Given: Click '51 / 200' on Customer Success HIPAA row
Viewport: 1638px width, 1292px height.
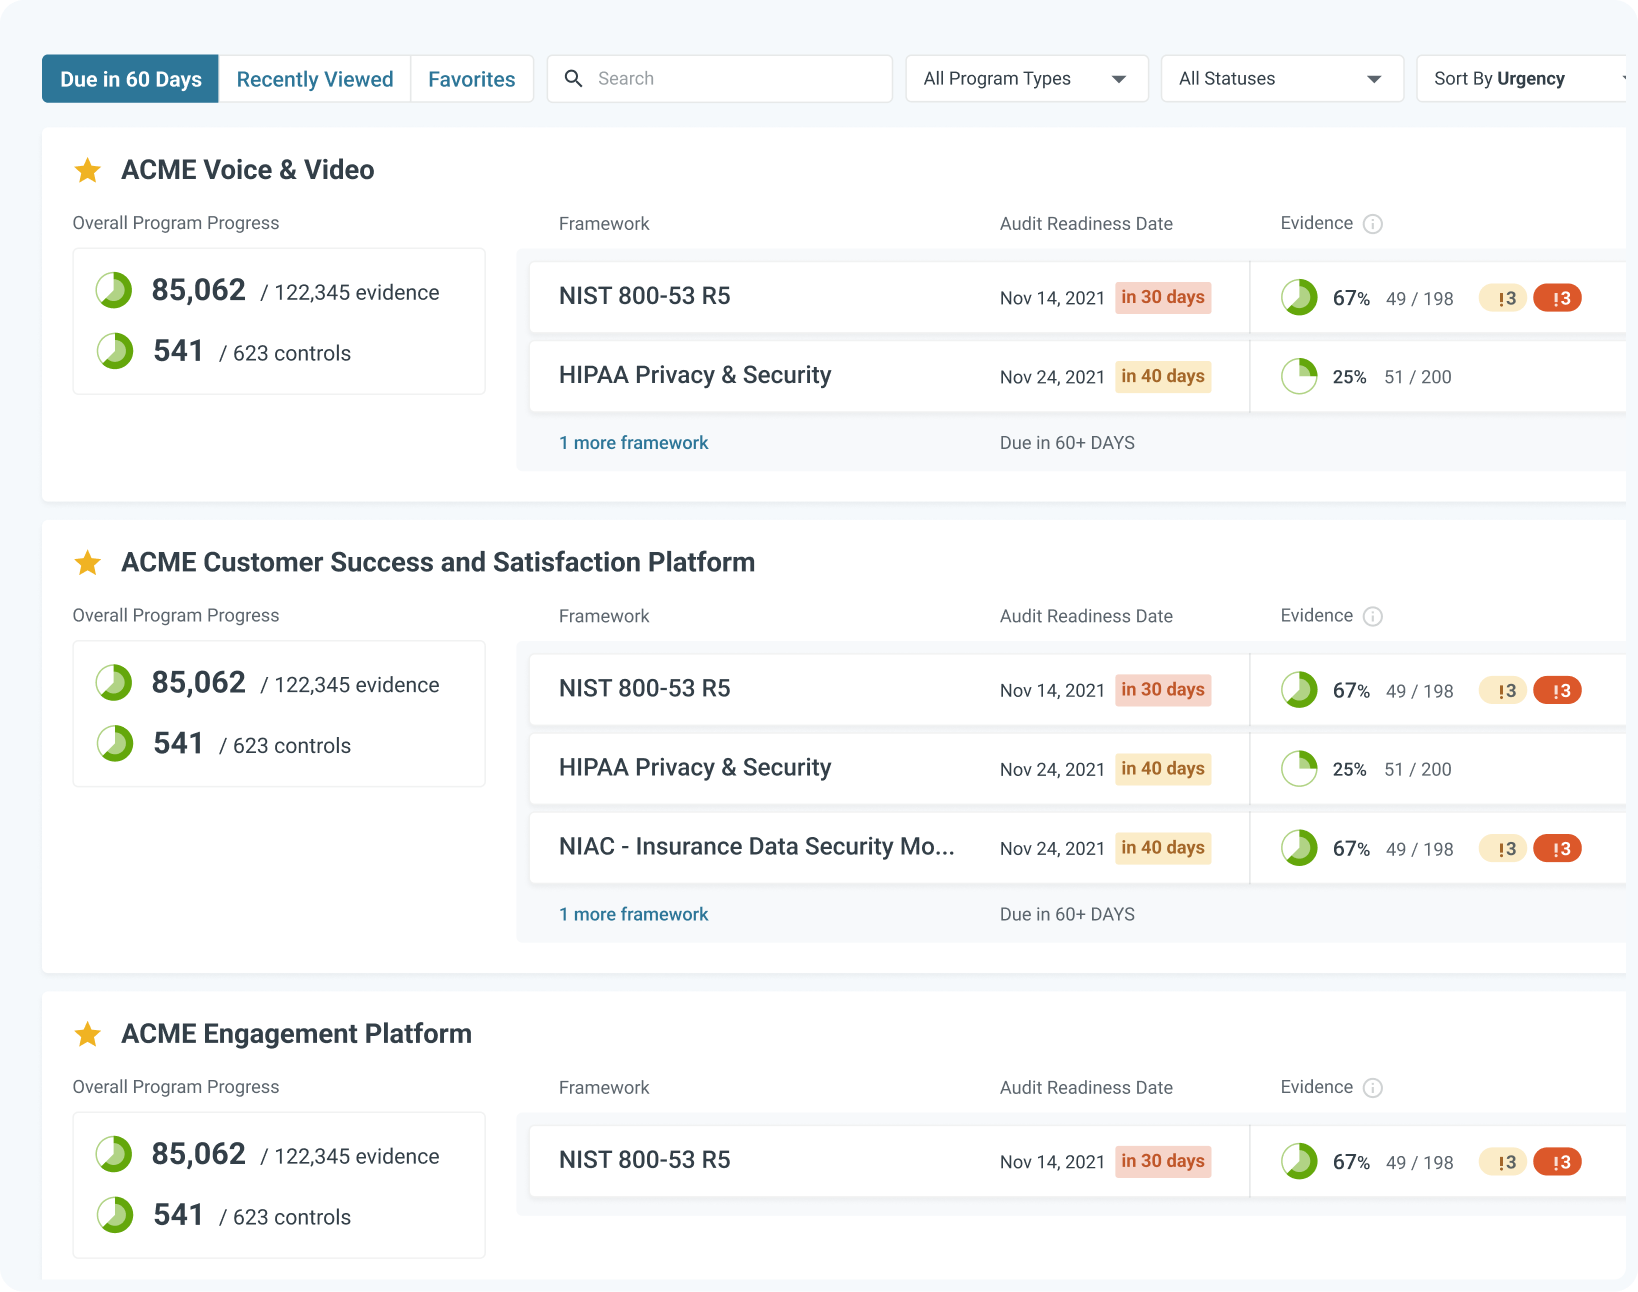Looking at the screenshot, I should click(1418, 769).
